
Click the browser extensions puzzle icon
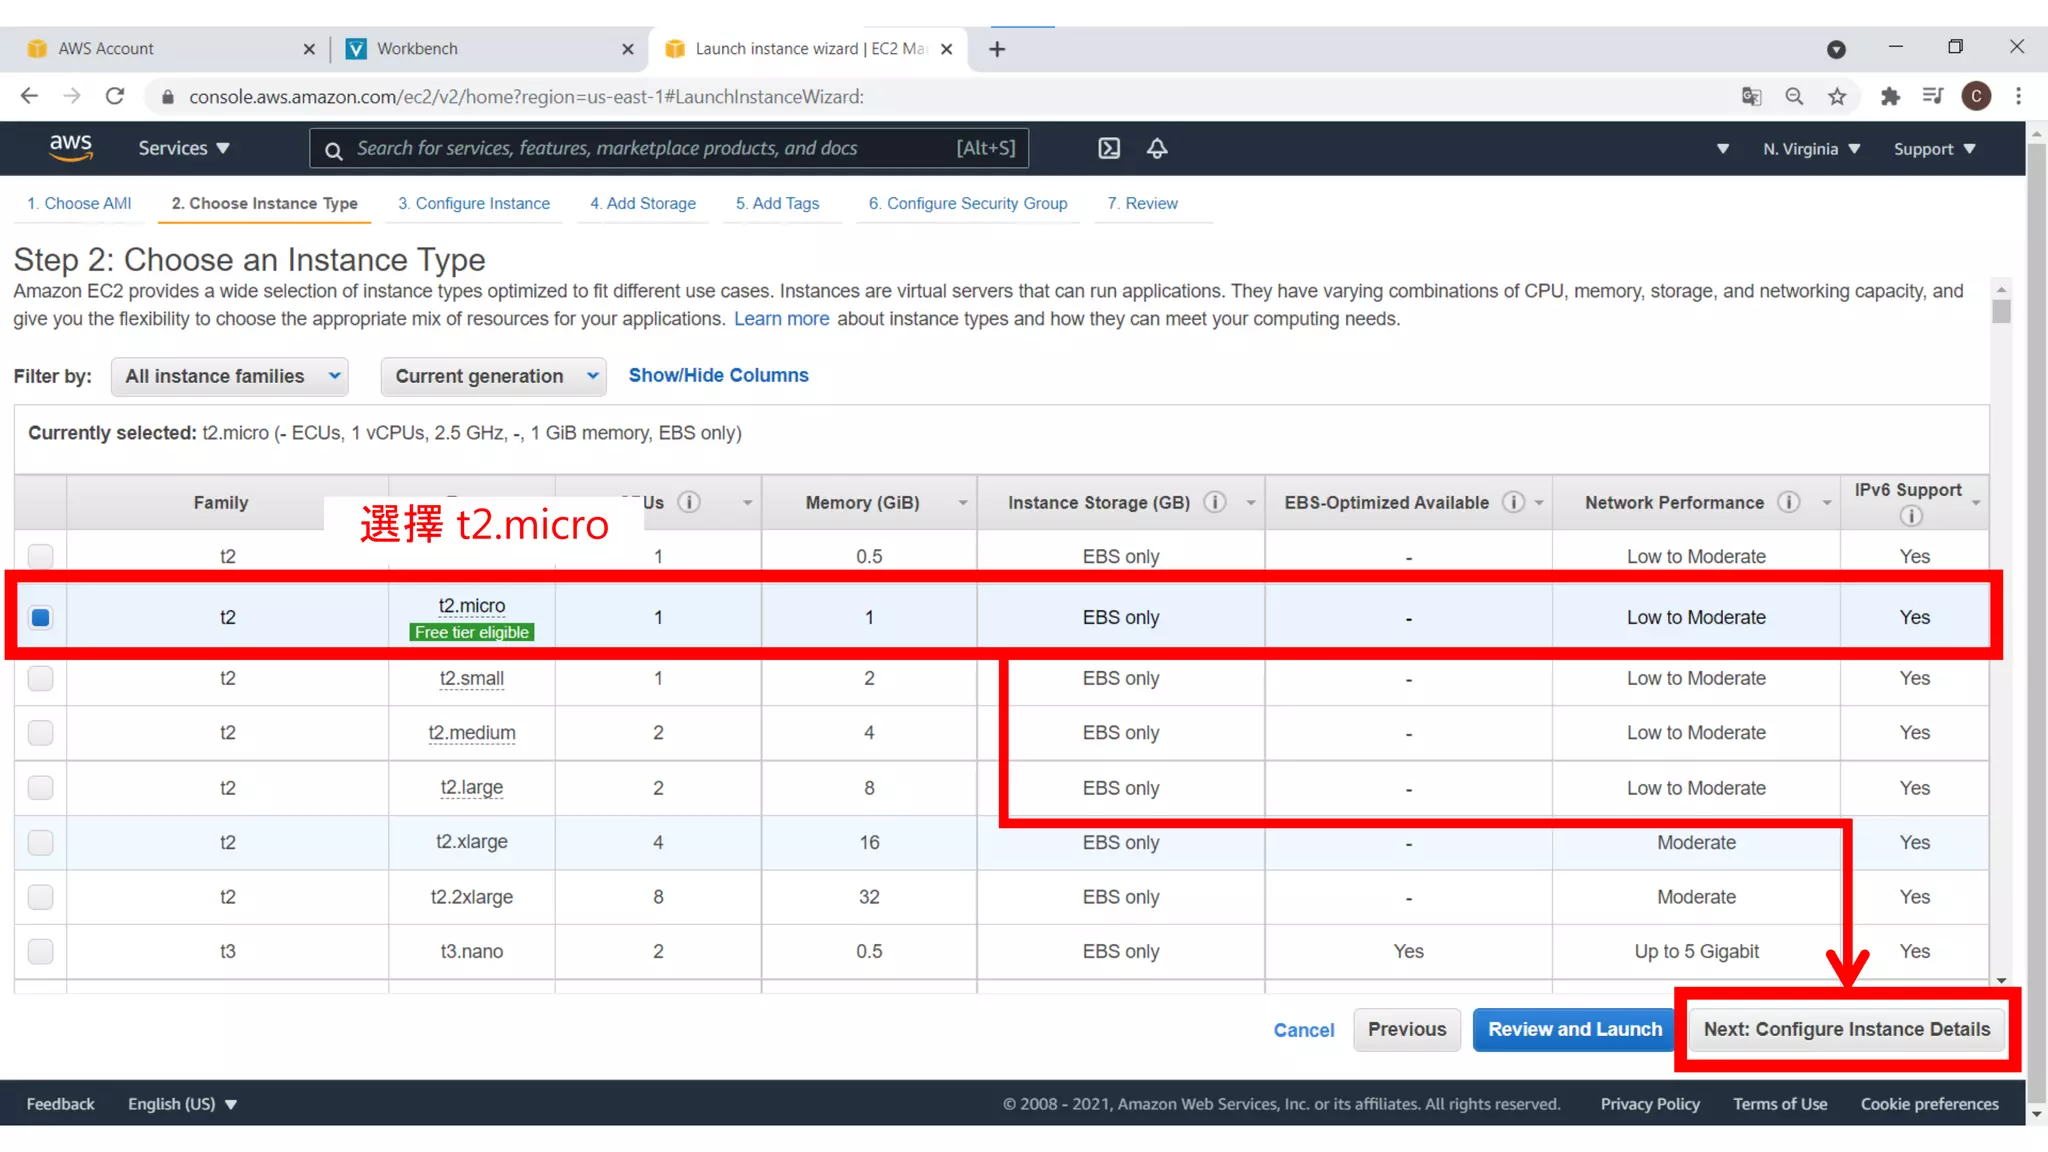(x=1889, y=96)
